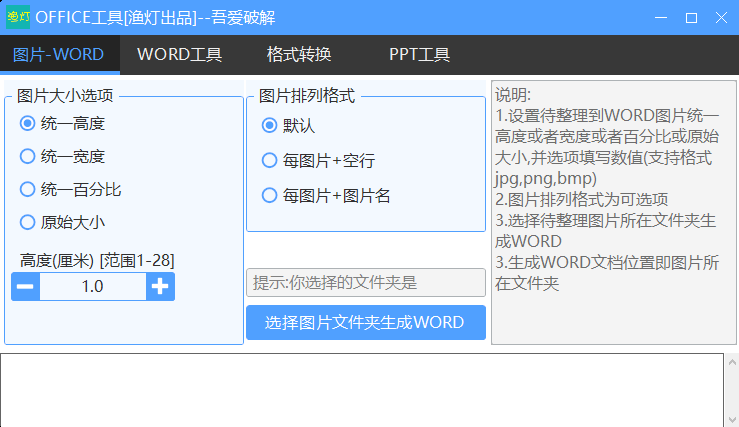Viewport: 739px width, 427px height.
Task: Click the log scrollbar down arrow
Action: (732, 419)
